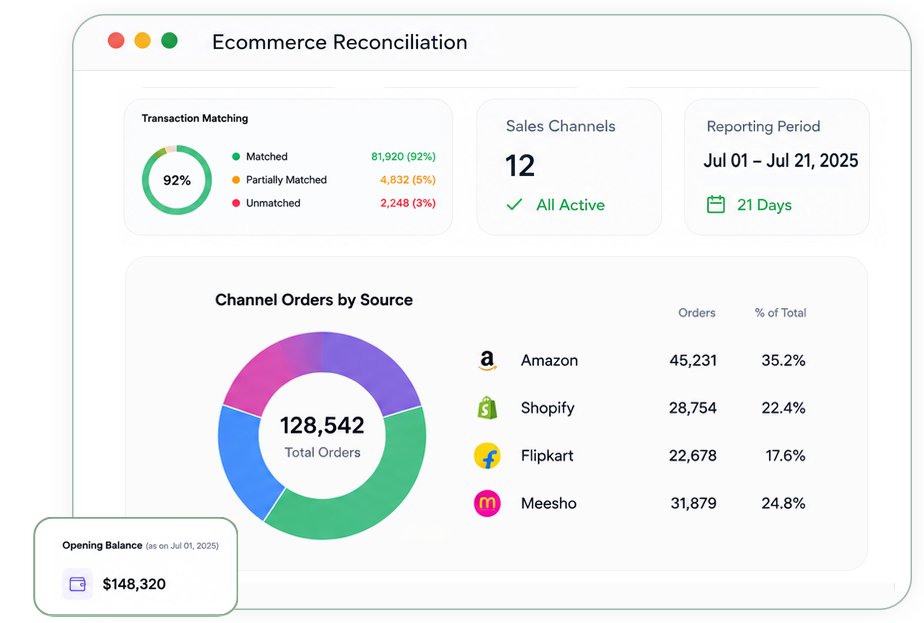924x623 pixels.
Task: Click Flipkart's 17.6% share value
Action: pos(785,456)
